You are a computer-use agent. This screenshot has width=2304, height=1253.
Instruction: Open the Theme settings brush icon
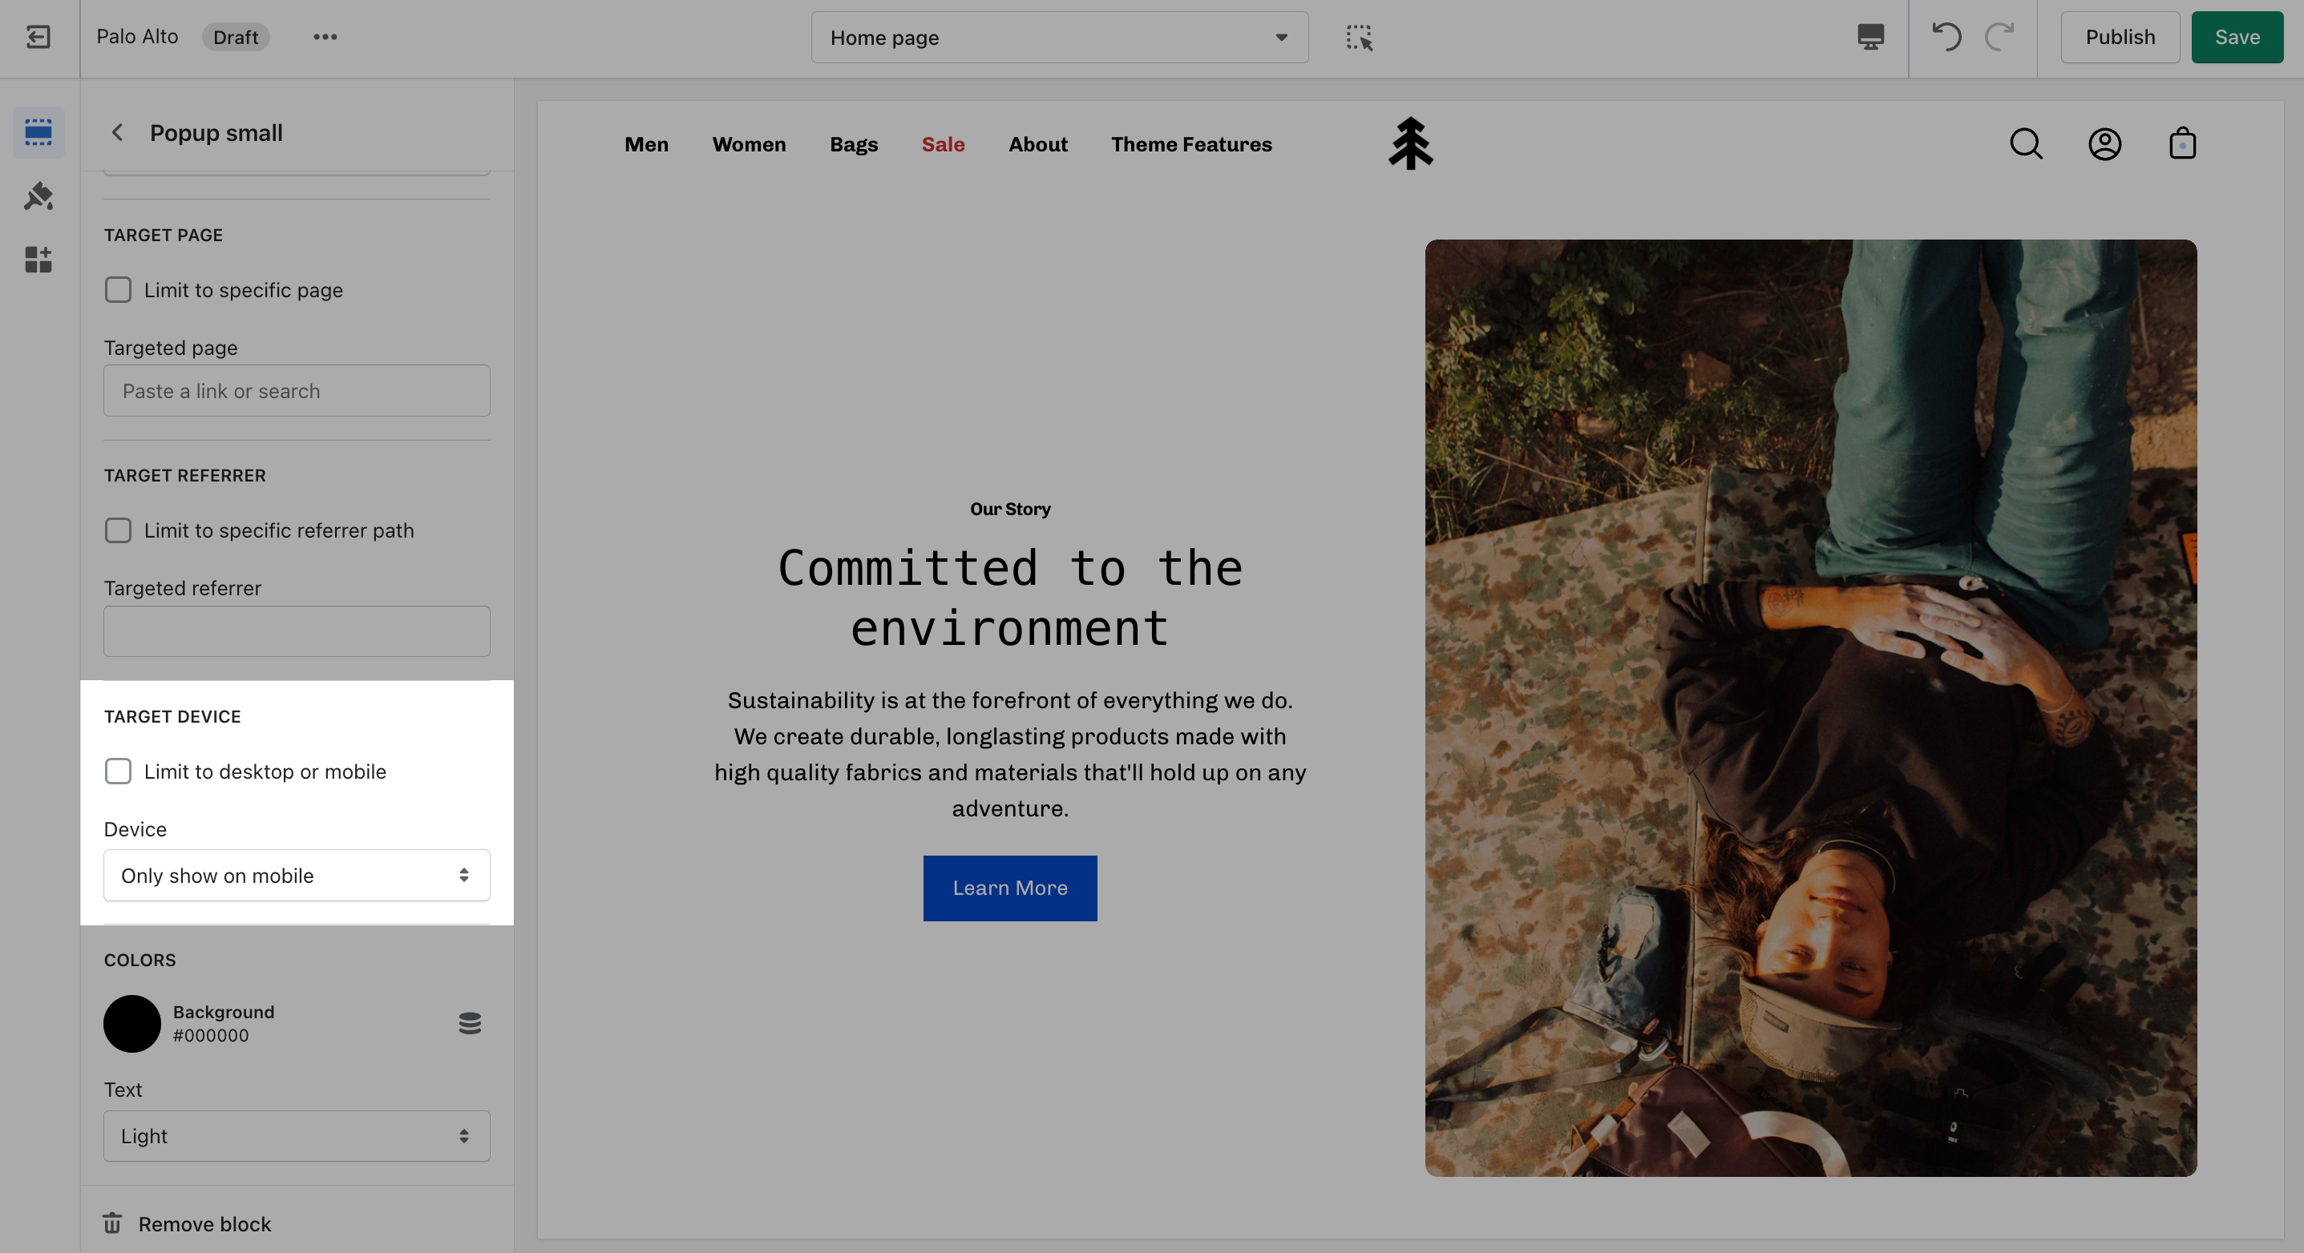point(38,196)
